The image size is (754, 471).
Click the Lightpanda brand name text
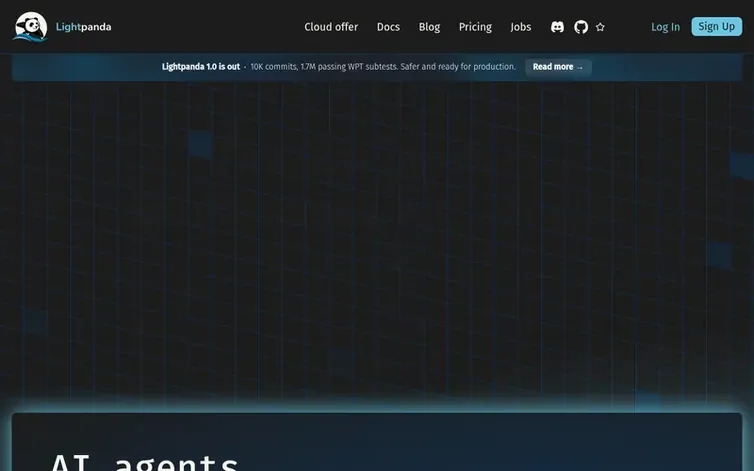click(83, 27)
